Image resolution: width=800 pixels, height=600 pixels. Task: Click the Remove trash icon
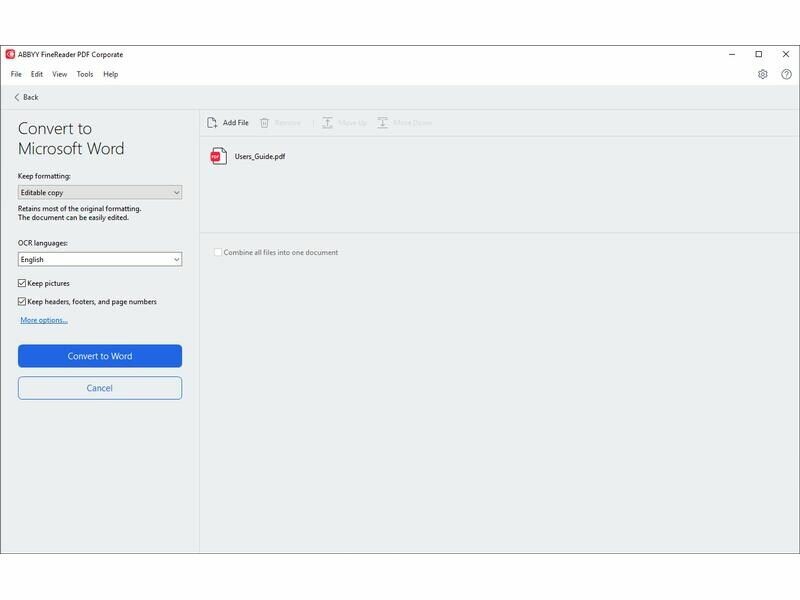(265, 123)
